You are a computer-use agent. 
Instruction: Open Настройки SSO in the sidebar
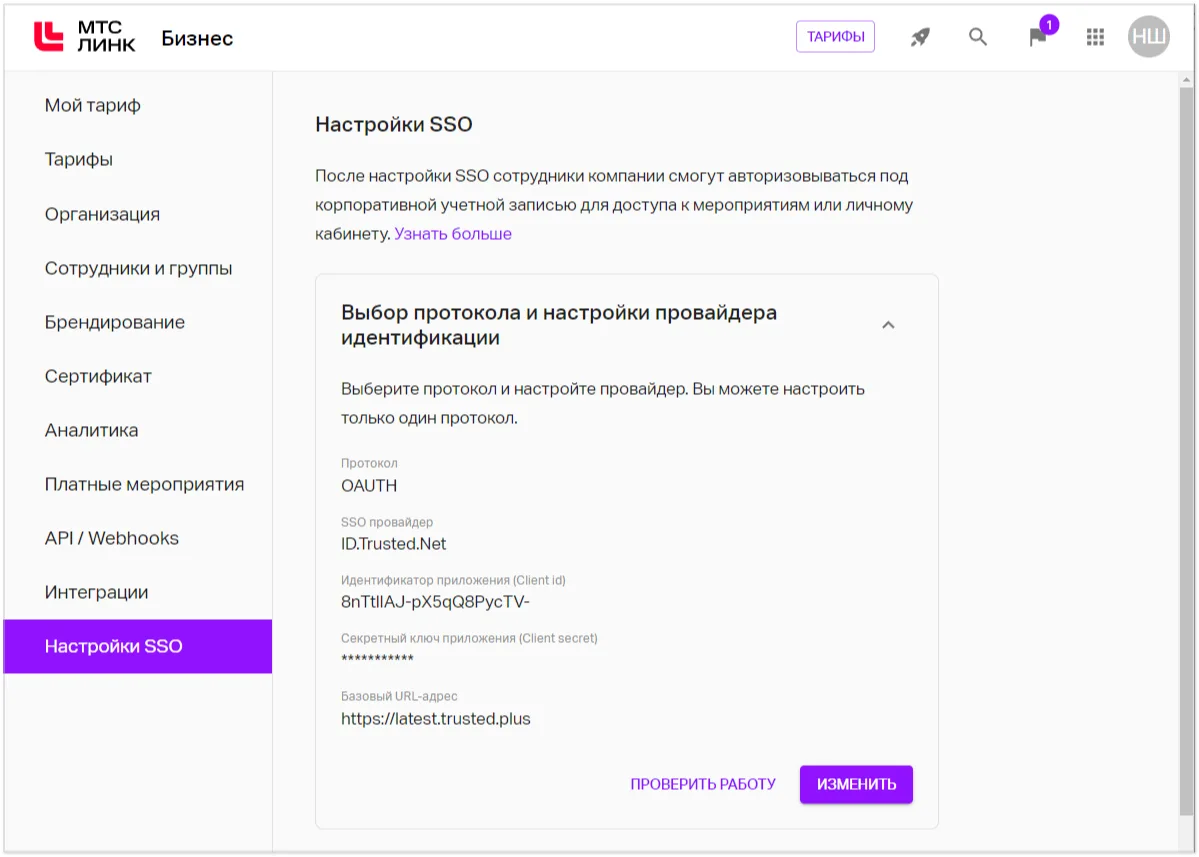(113, 646)
